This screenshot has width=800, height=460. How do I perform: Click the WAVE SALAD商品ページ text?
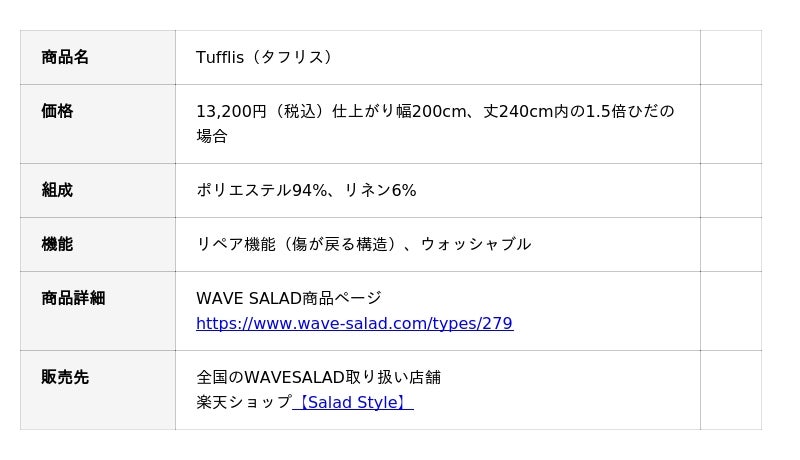(289, 298)
